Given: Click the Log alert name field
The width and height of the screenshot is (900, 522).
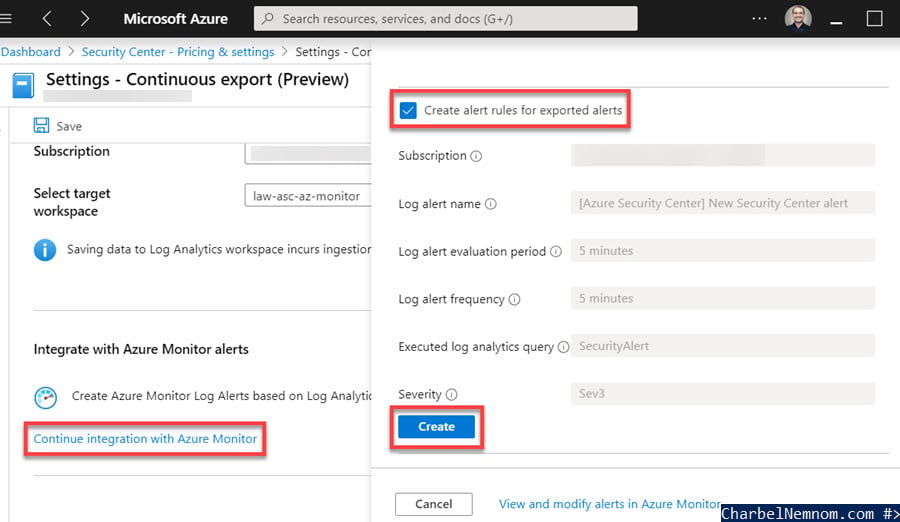Looking at the screenshot, I should coord(723,203).
